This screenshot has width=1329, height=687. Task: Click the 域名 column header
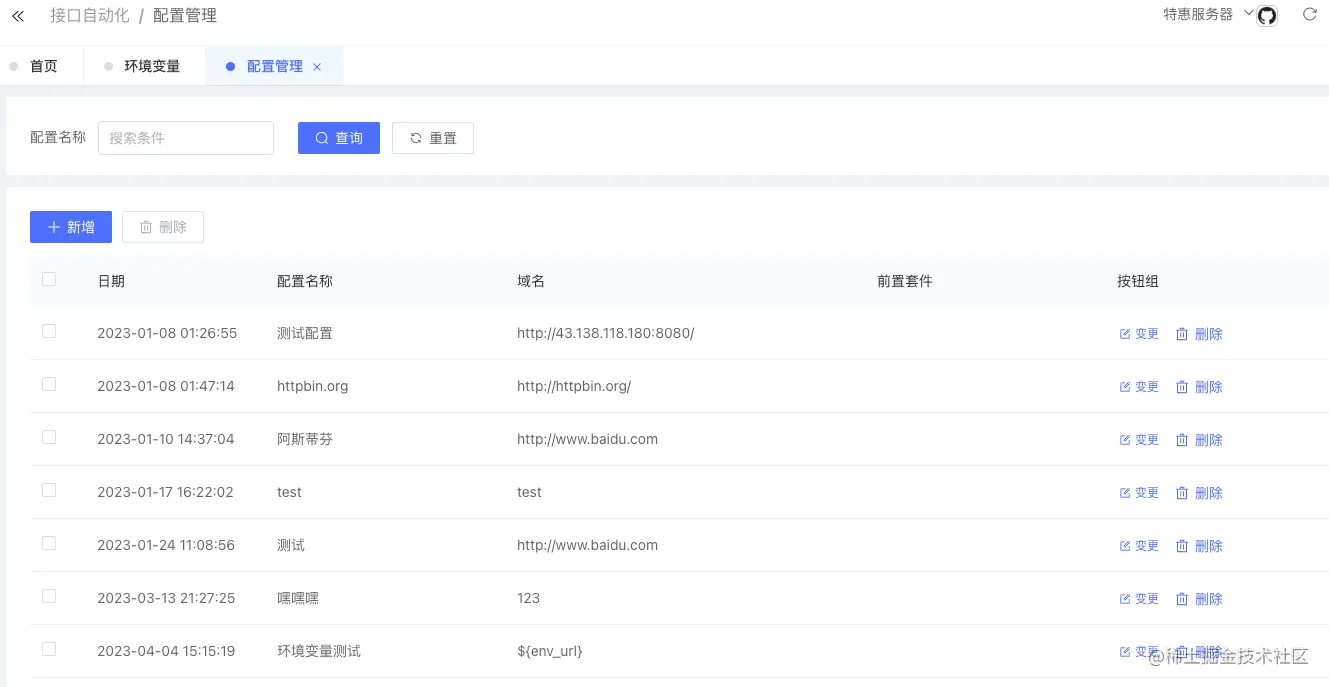[x=531, y=281]
